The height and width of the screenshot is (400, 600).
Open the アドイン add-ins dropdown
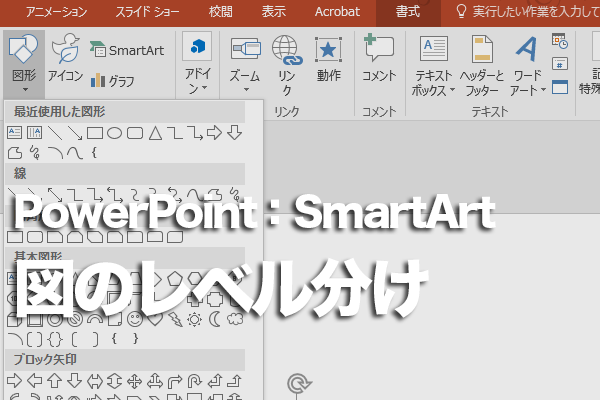point(197,64)
